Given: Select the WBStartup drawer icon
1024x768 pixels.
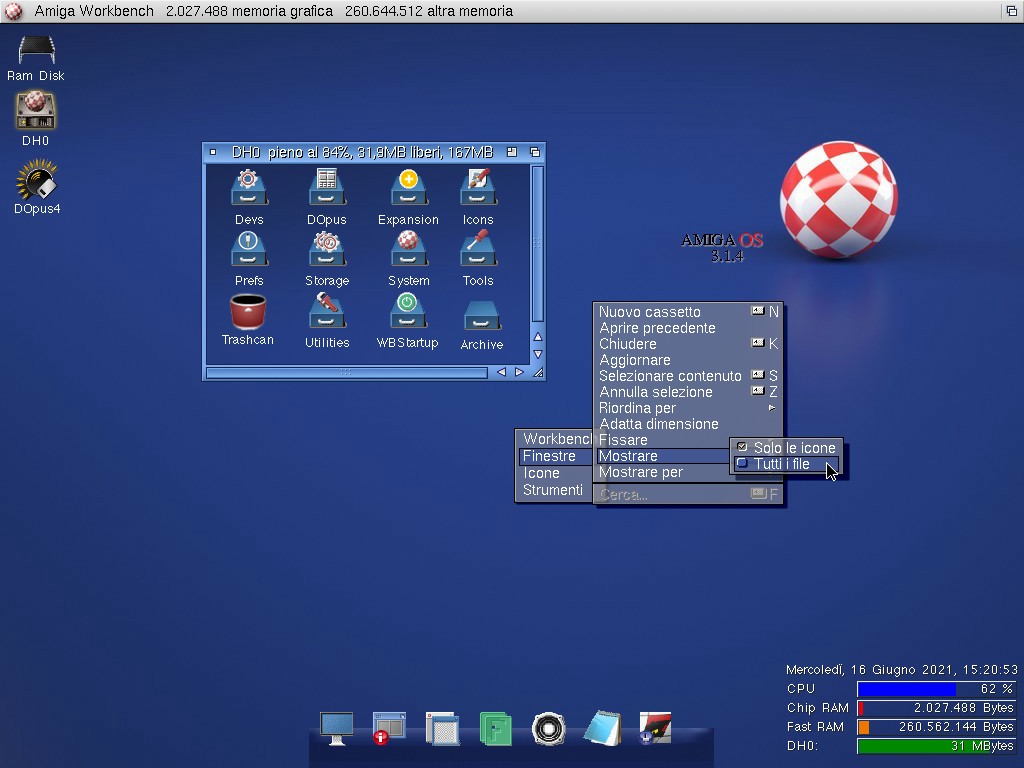Looking at the screenshot, I should coord(407,312).
